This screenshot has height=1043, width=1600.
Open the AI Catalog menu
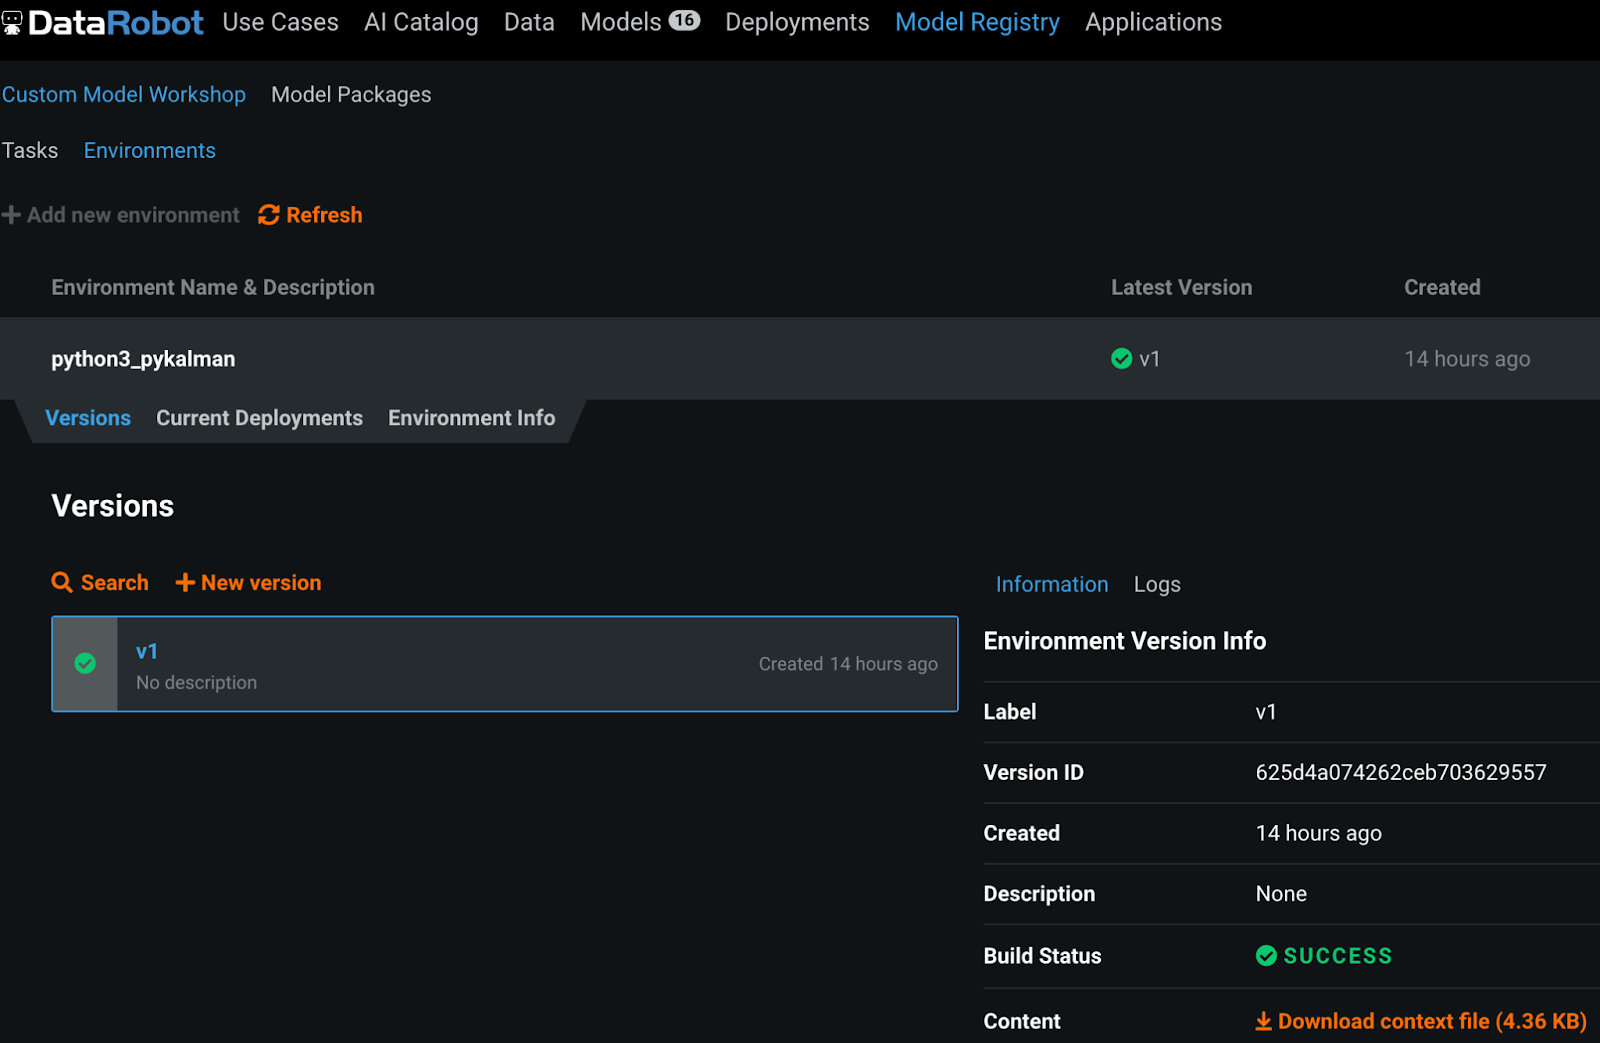tap(421, 22)
